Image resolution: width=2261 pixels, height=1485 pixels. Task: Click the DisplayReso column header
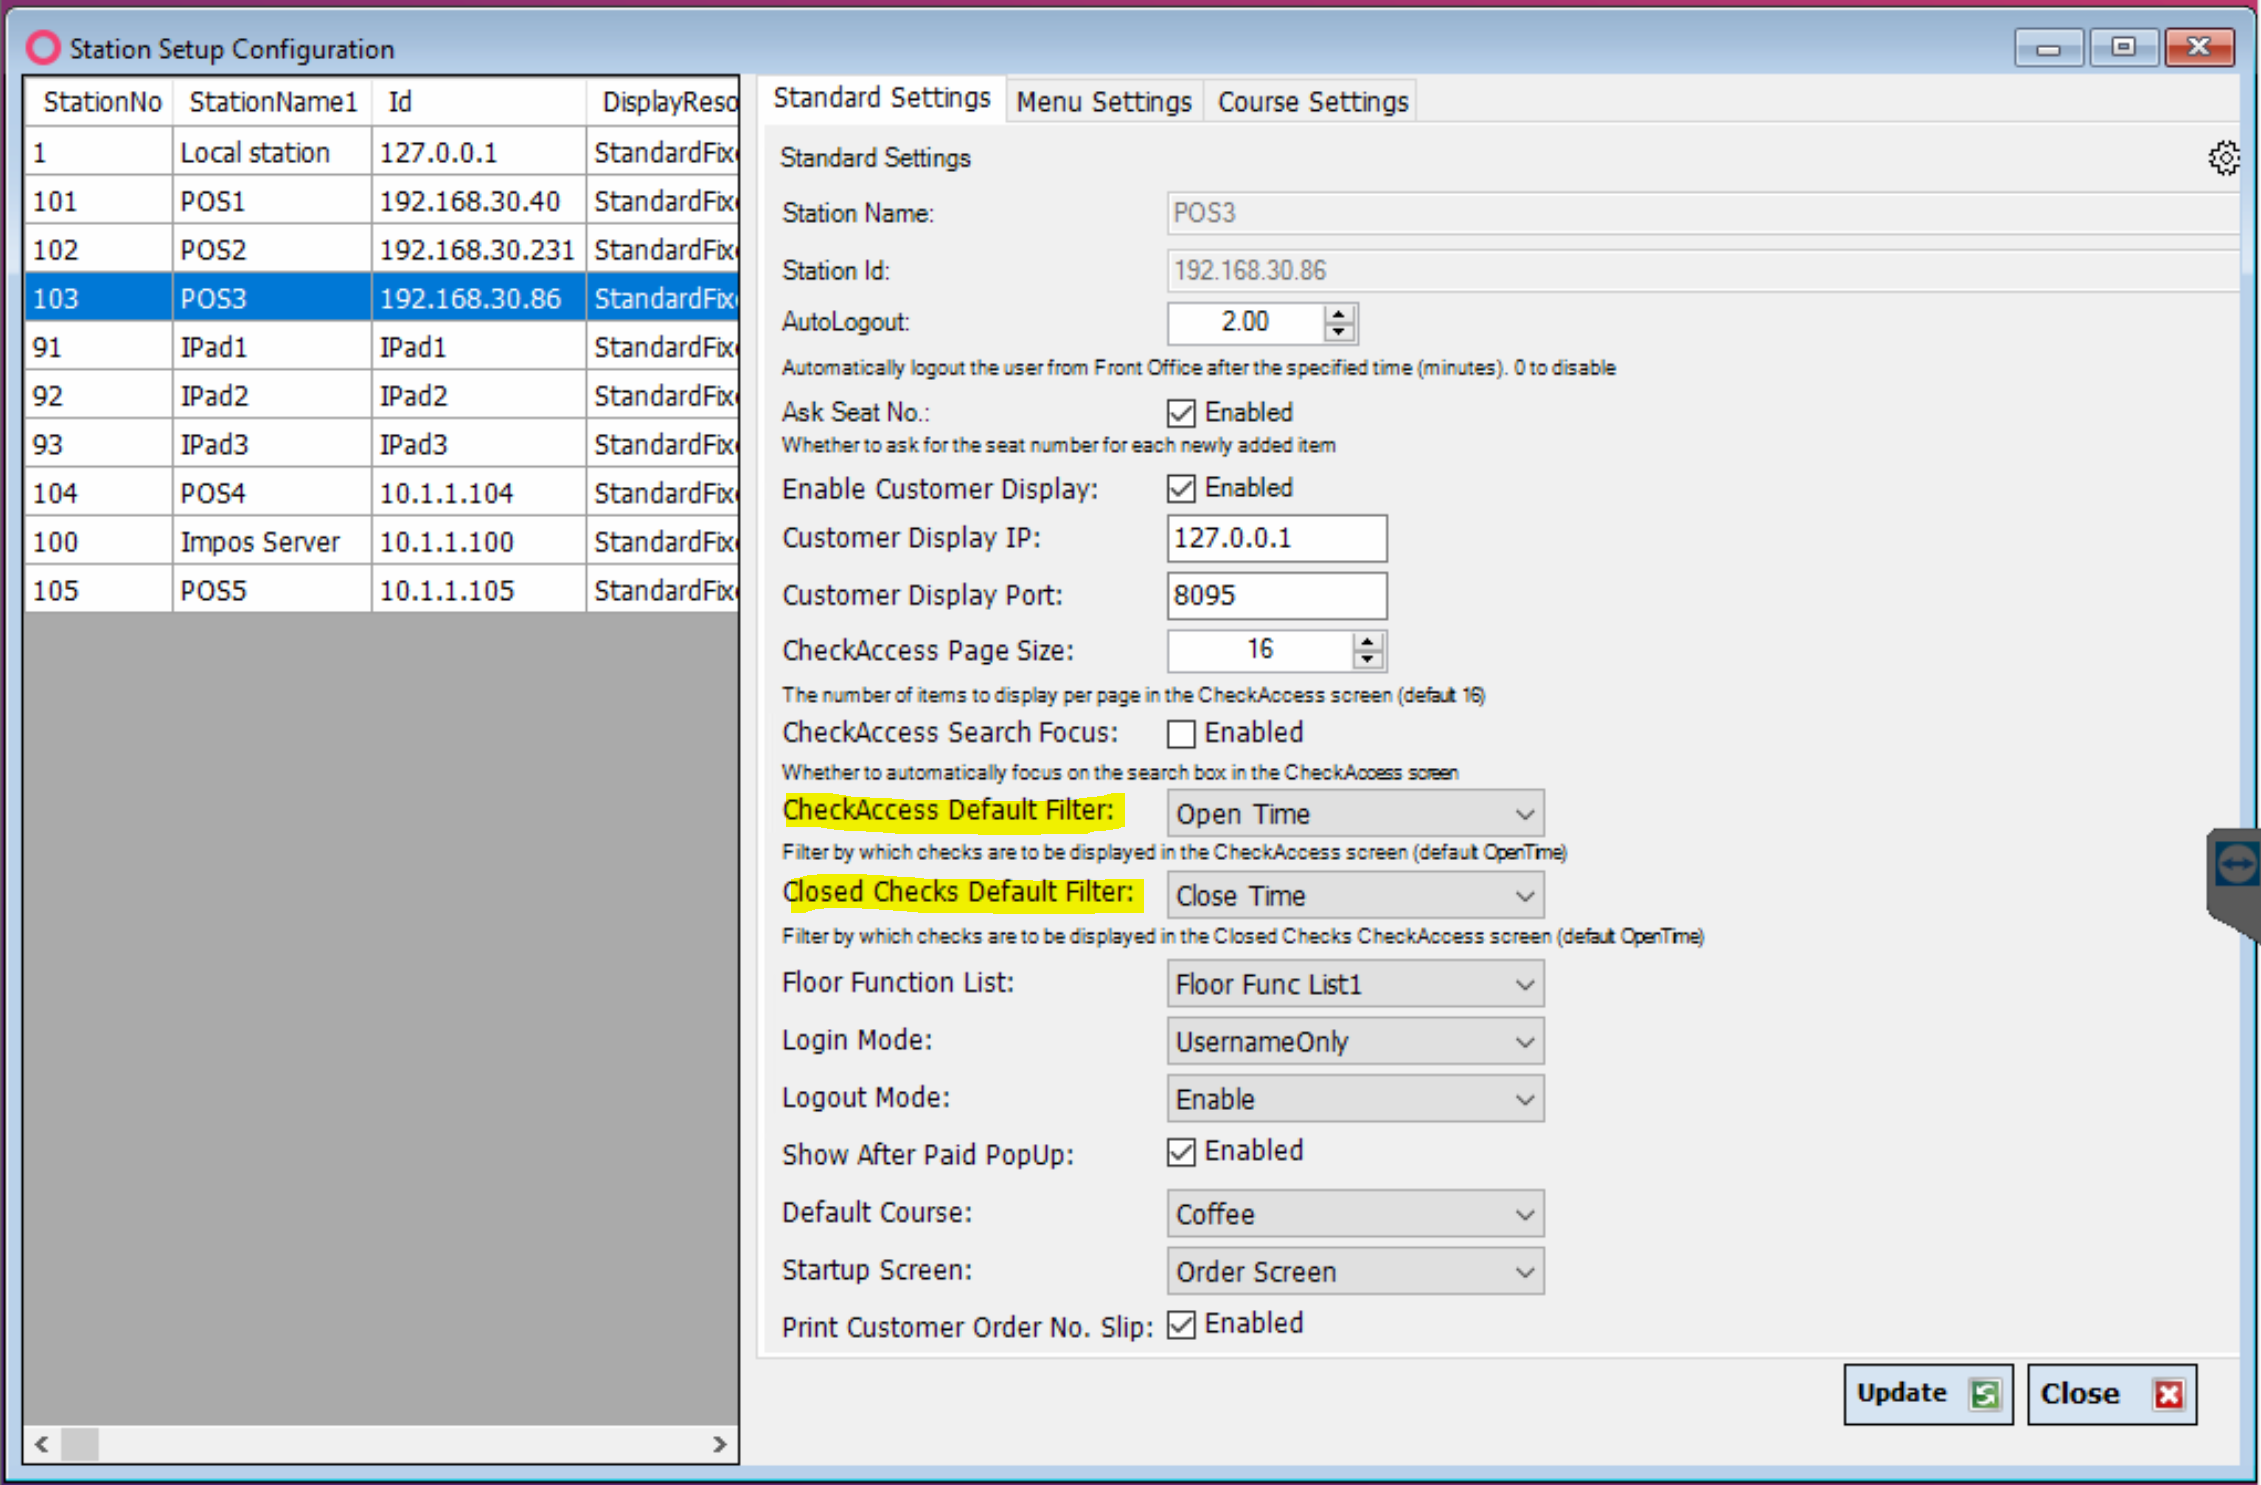pos(662,102)
